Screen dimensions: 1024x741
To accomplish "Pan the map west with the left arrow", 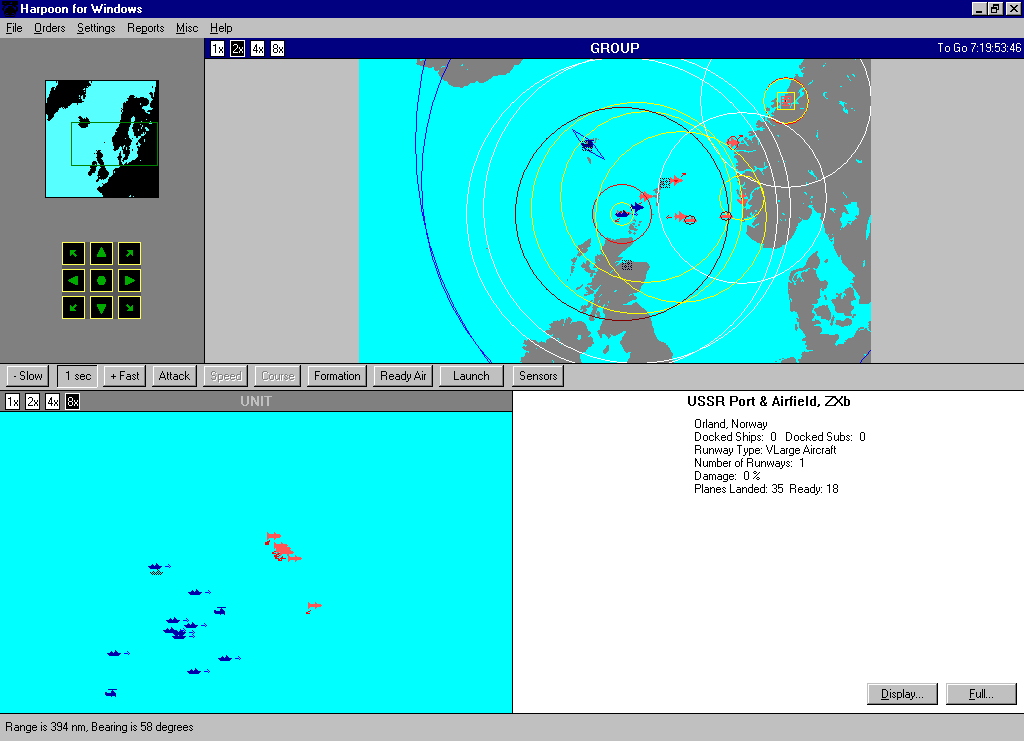I will tap(73, 281).
